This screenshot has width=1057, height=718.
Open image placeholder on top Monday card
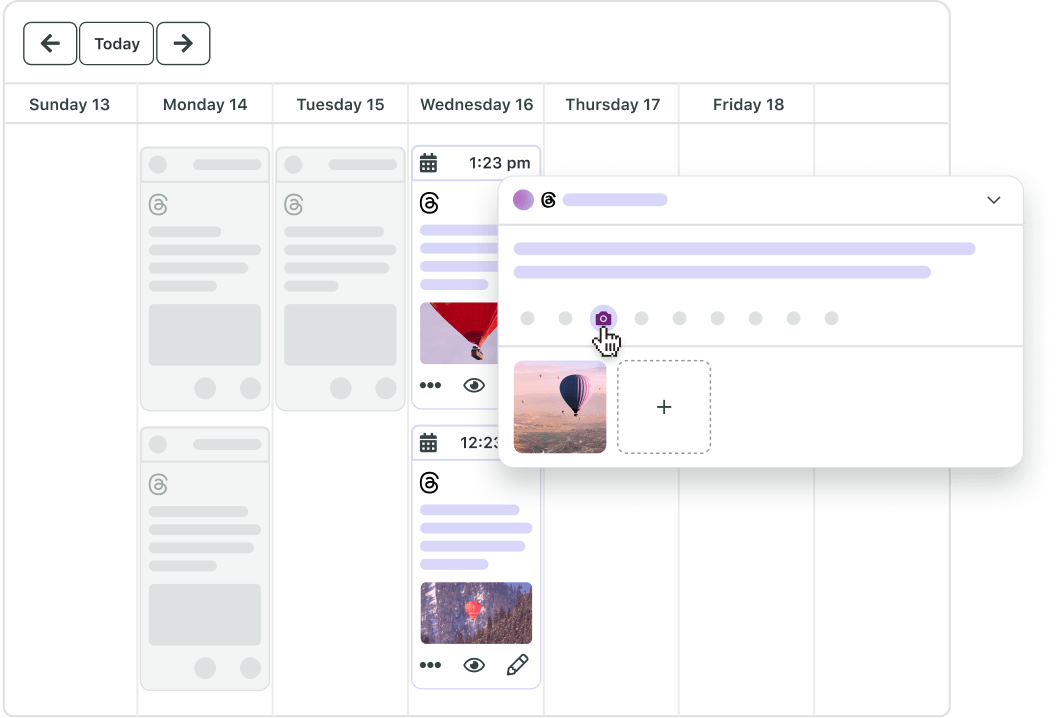coord(205,335)
